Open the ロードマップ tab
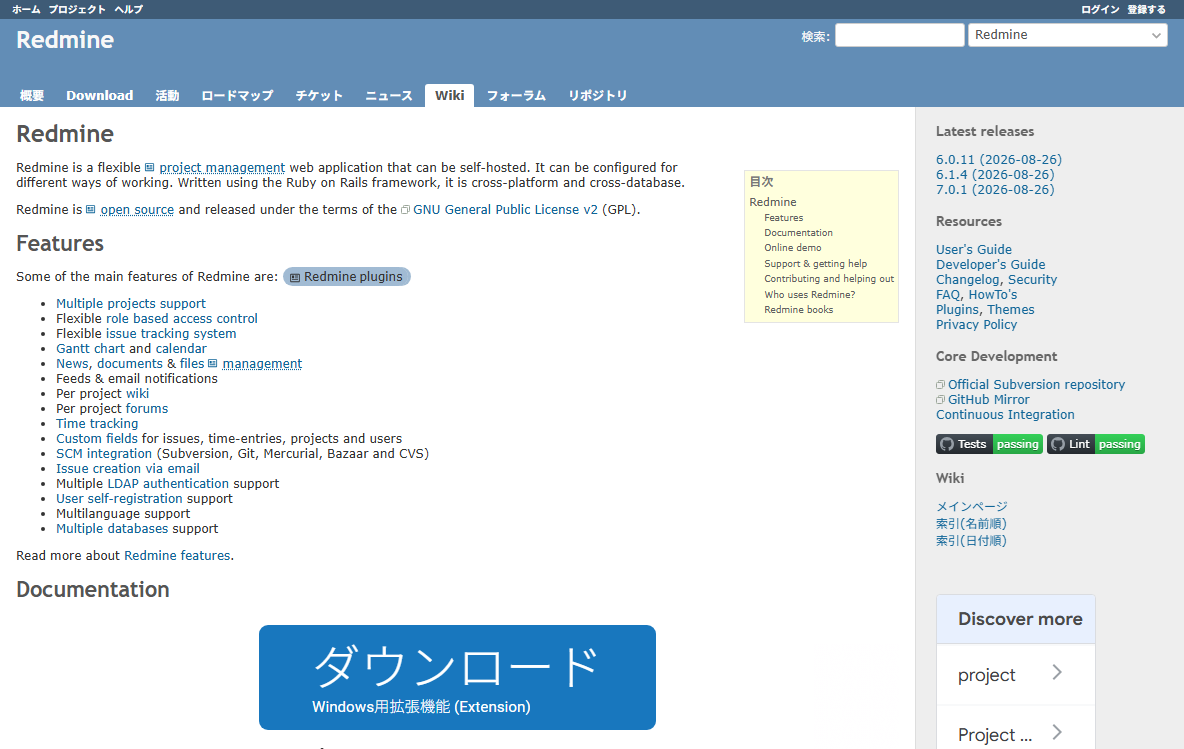The height and width of the screenshot is (749, 1184). (237, 95)
